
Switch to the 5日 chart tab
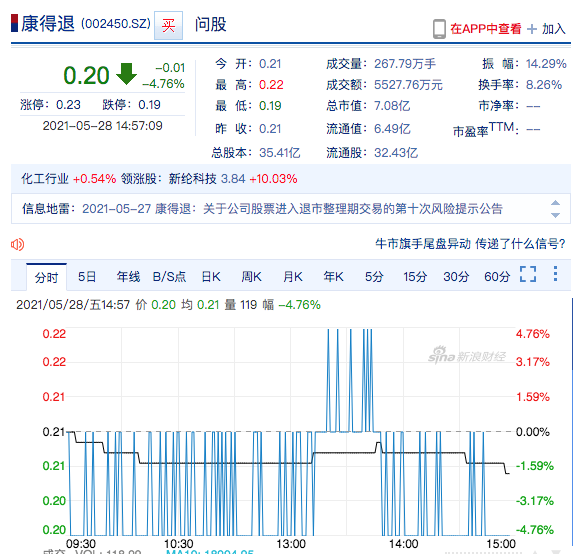point(87,277)
